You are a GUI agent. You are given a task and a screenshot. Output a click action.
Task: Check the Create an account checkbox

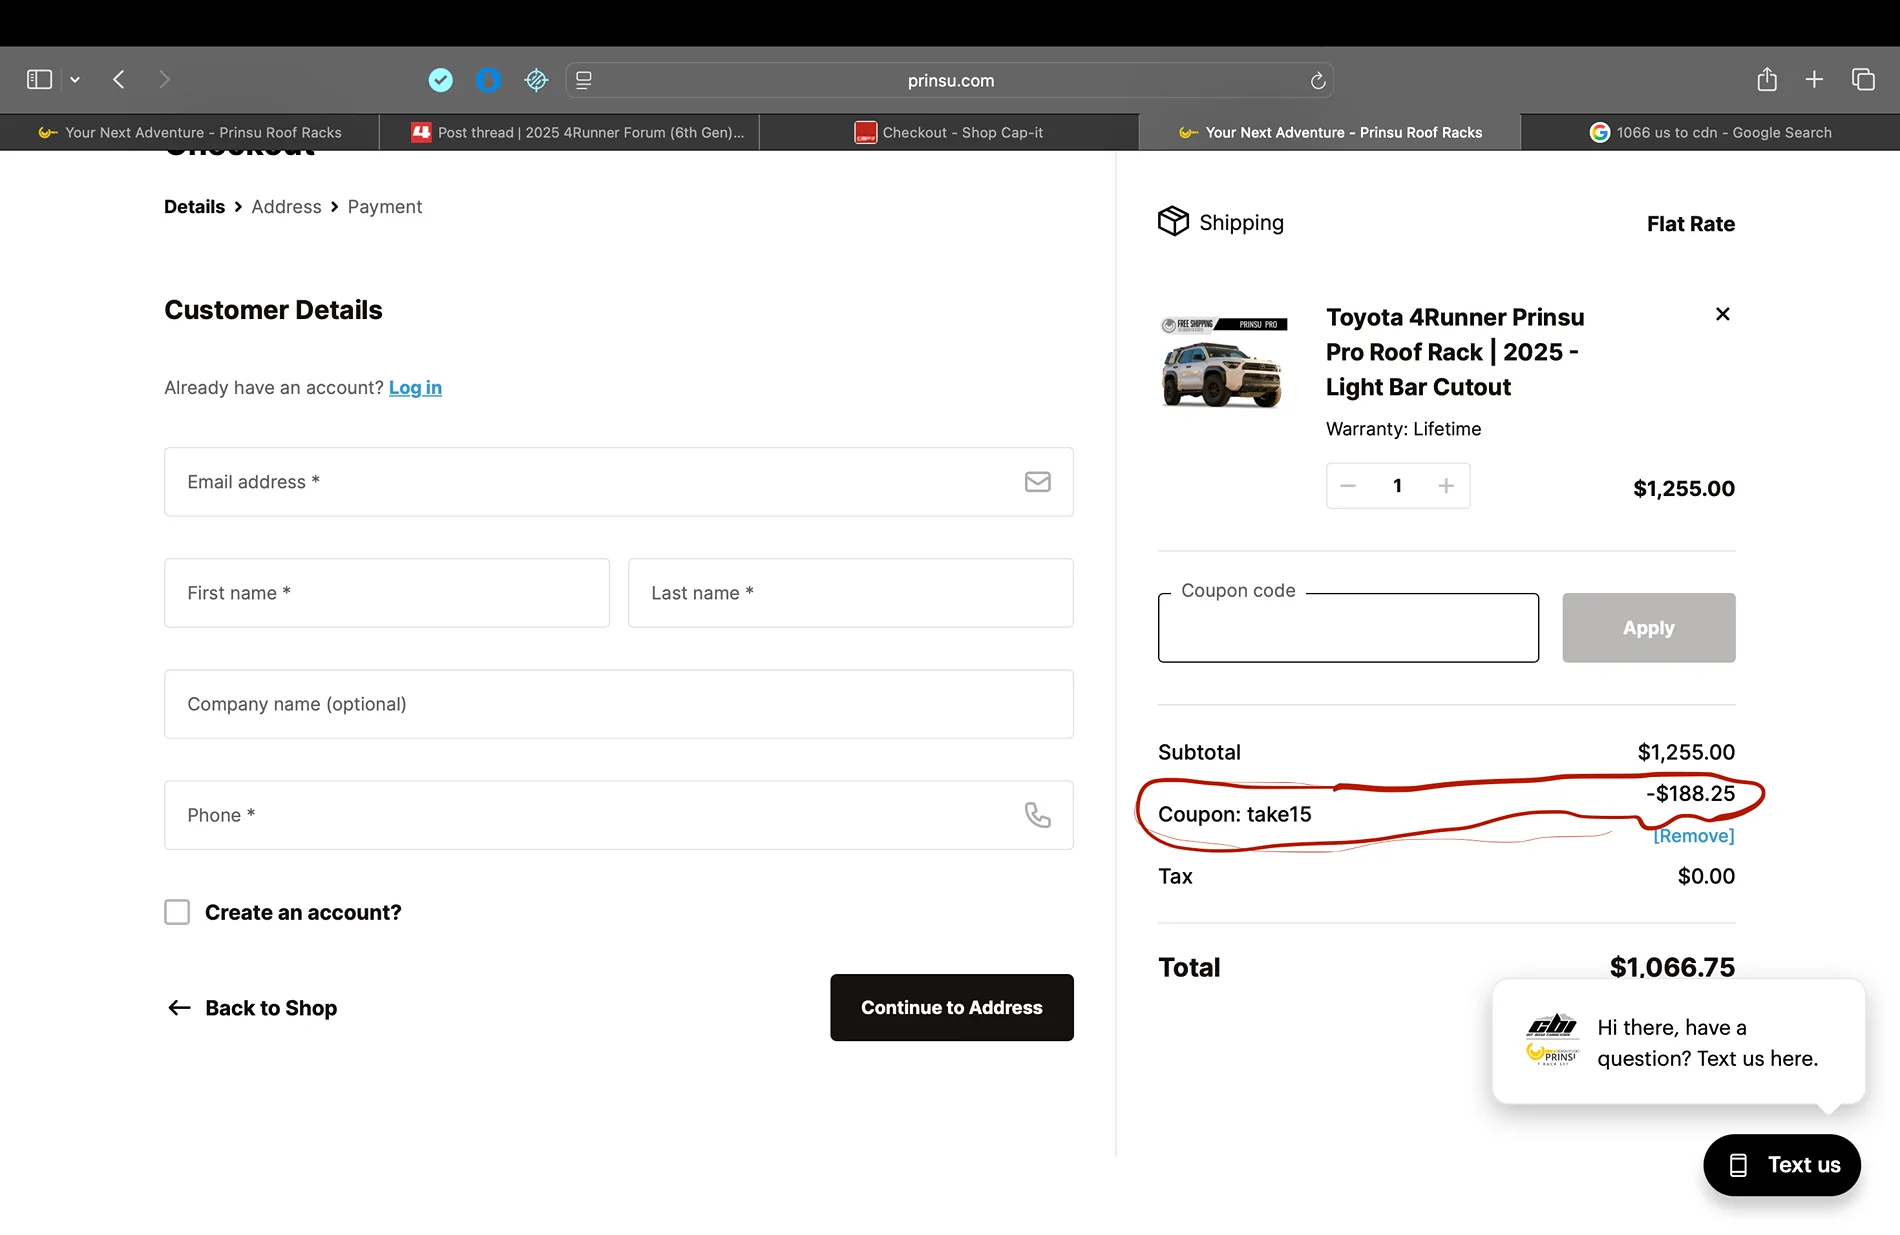click(x=177, y=912)
